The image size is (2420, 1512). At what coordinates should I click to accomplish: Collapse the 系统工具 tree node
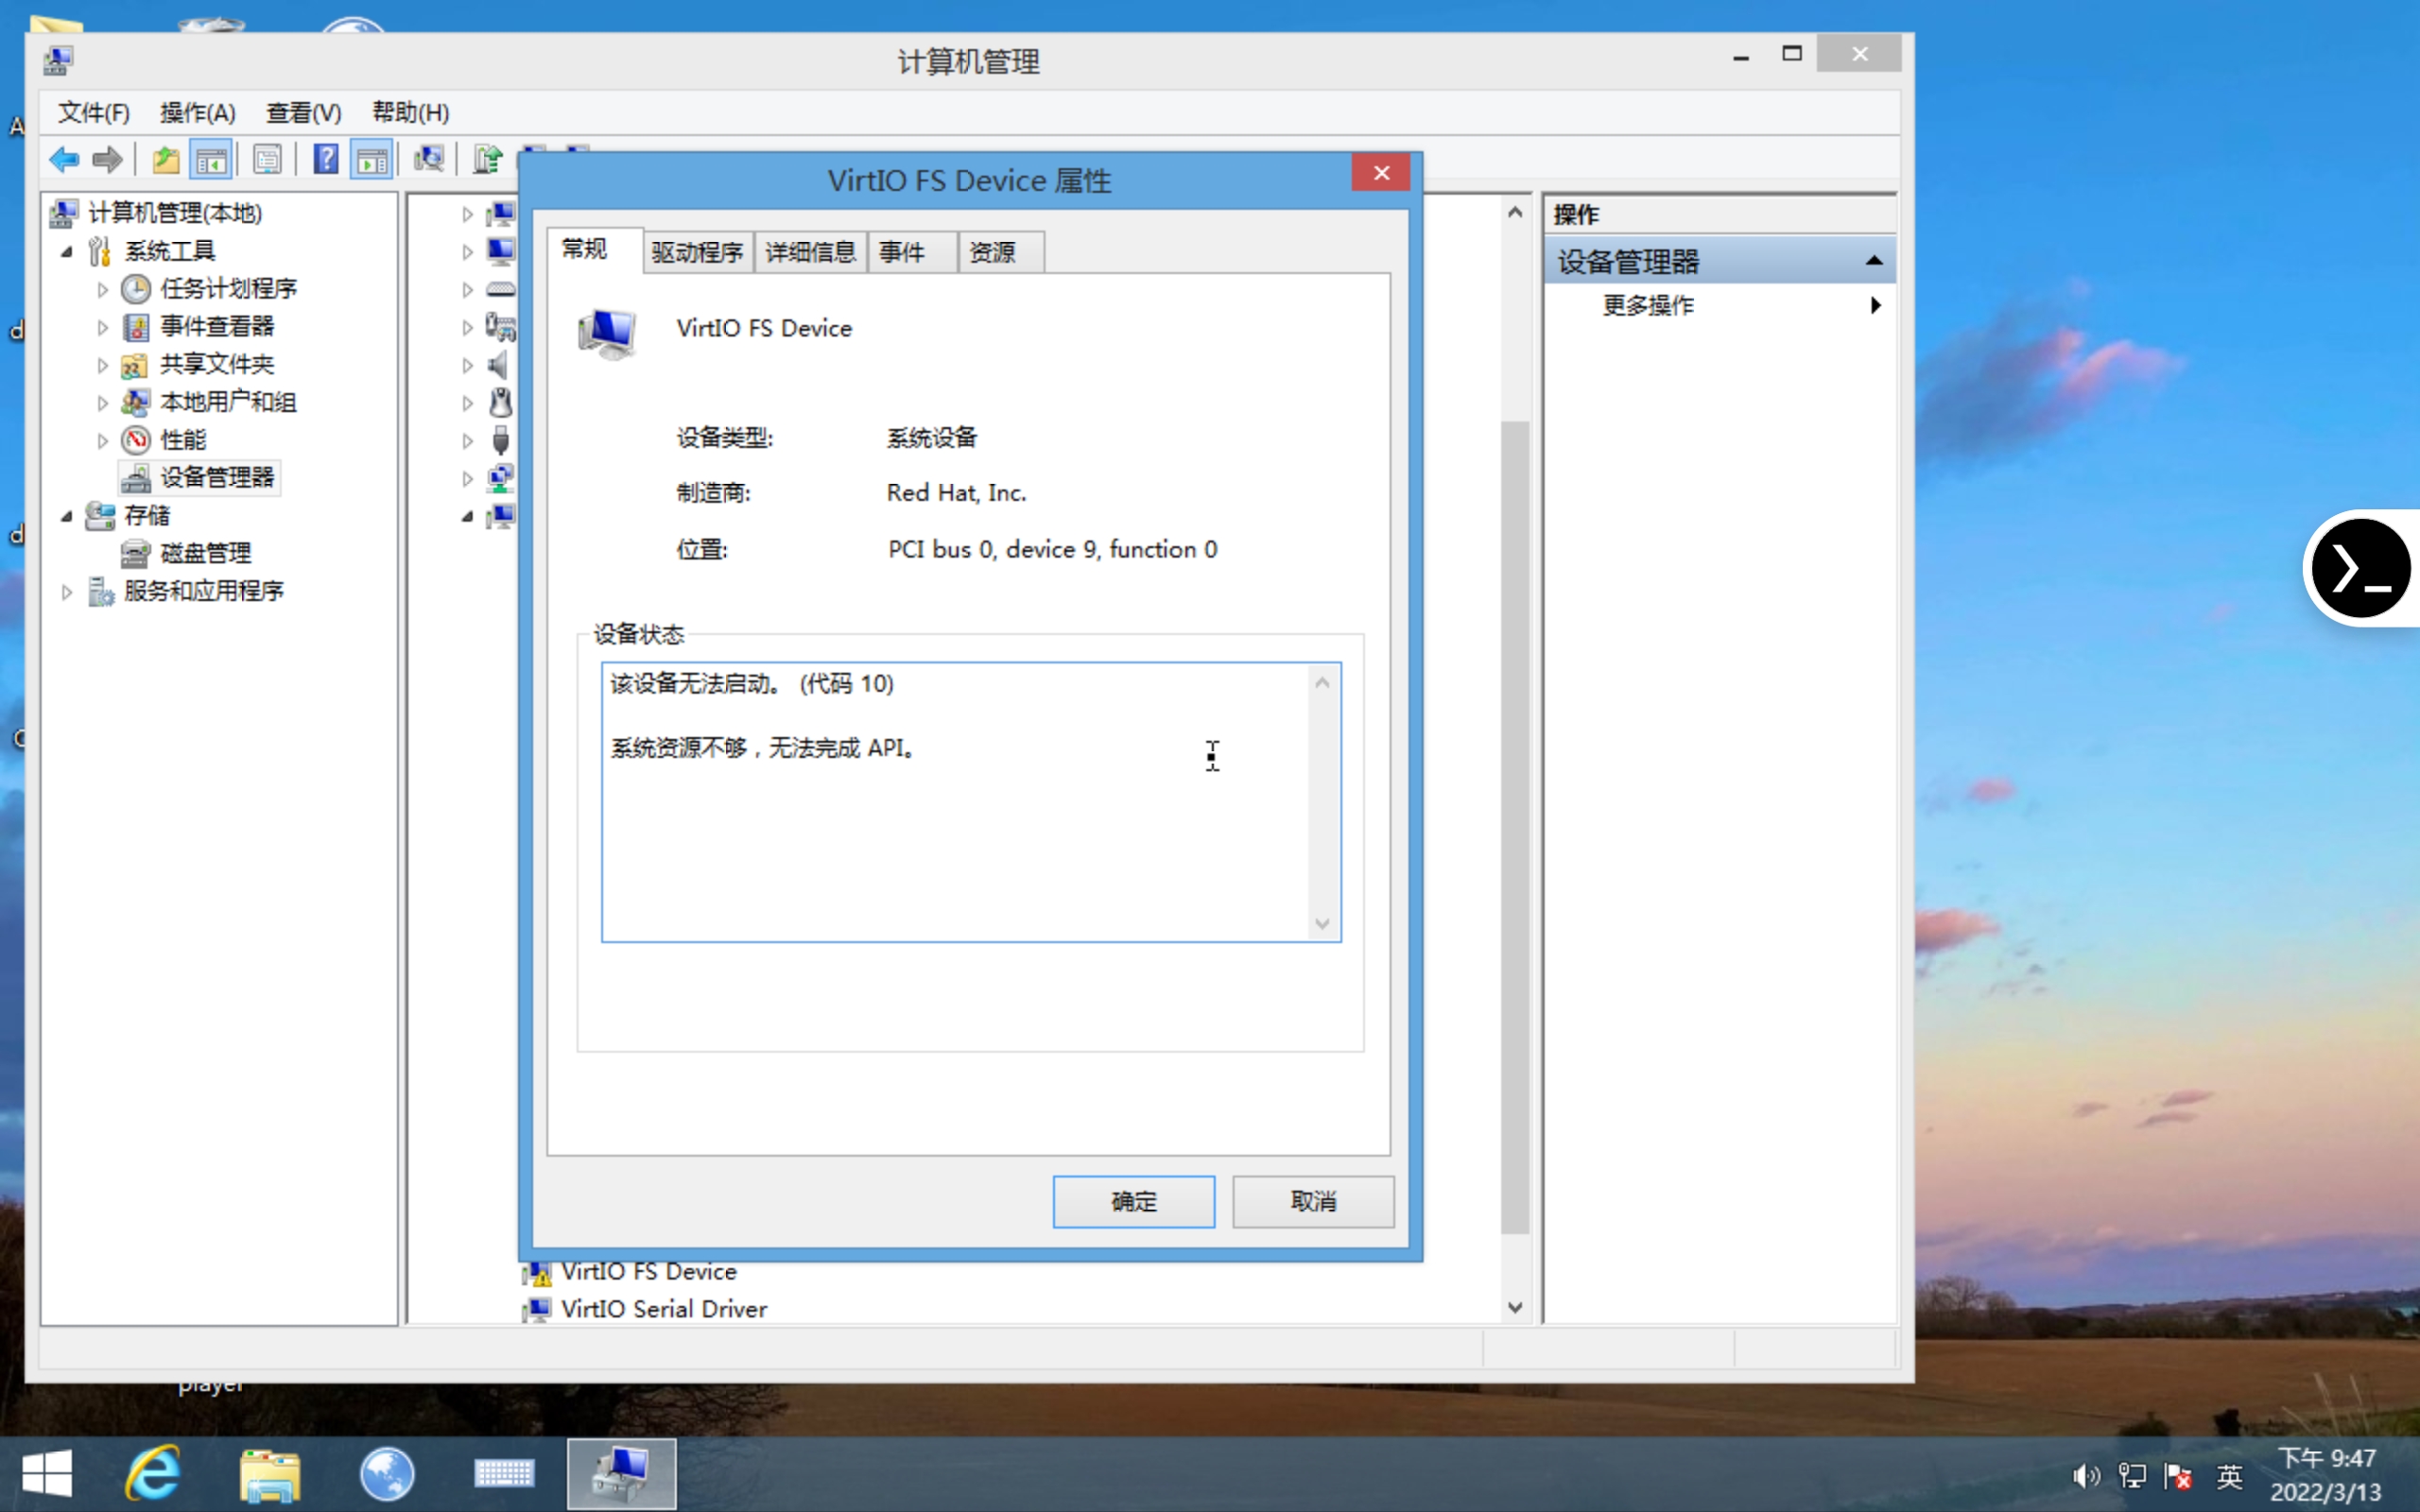coord(66,251)
